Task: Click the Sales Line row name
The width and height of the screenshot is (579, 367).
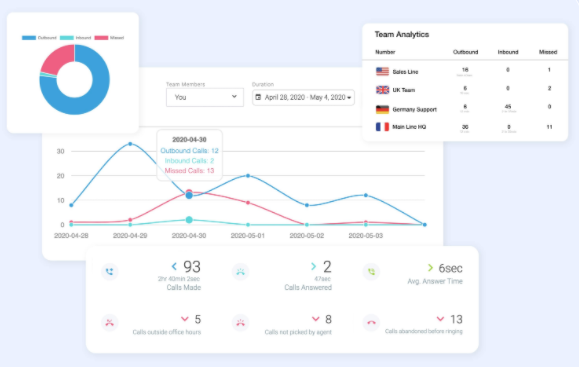Action: (405, 72)
